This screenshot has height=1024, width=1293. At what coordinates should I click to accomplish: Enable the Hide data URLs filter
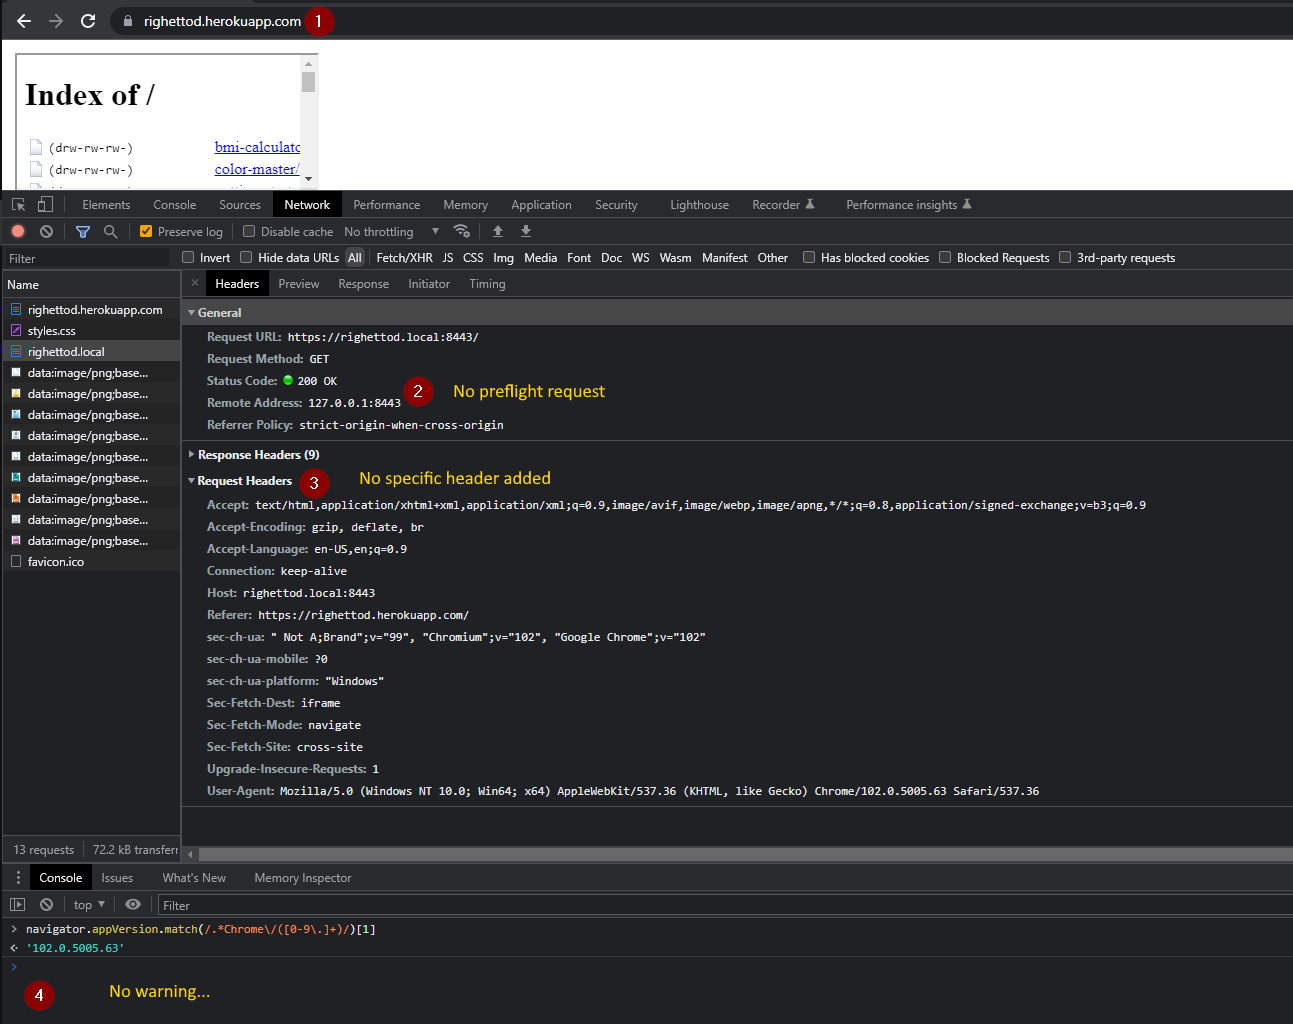click(x=244, y=257)
